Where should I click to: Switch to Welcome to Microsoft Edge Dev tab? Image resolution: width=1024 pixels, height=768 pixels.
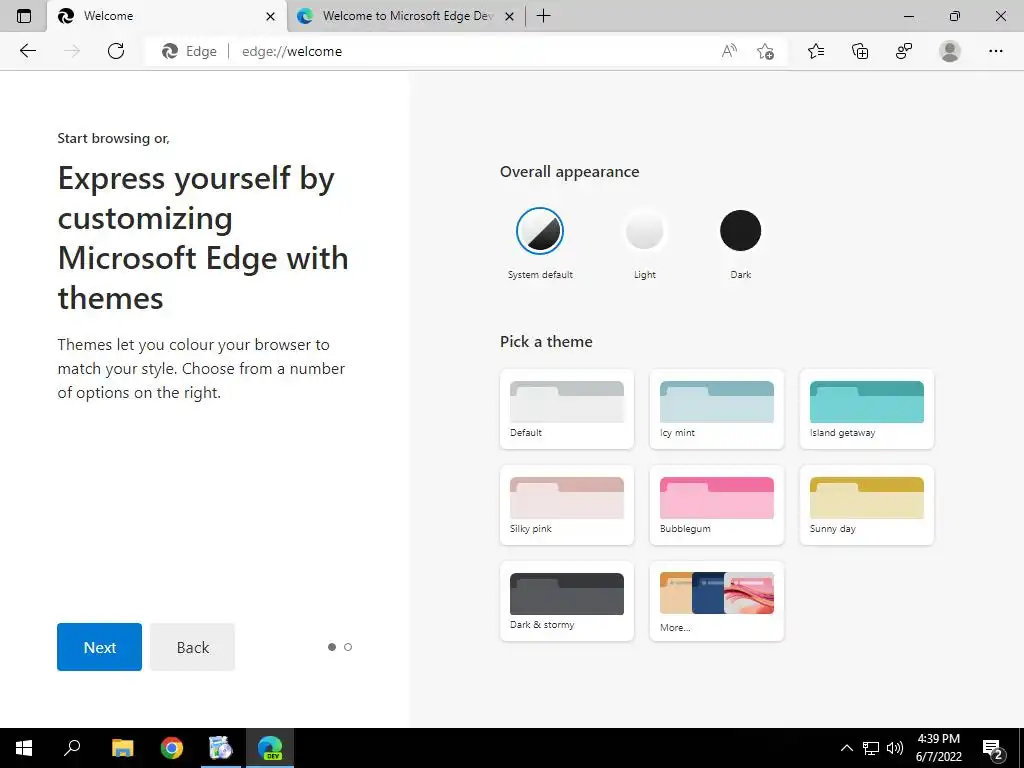406,16
